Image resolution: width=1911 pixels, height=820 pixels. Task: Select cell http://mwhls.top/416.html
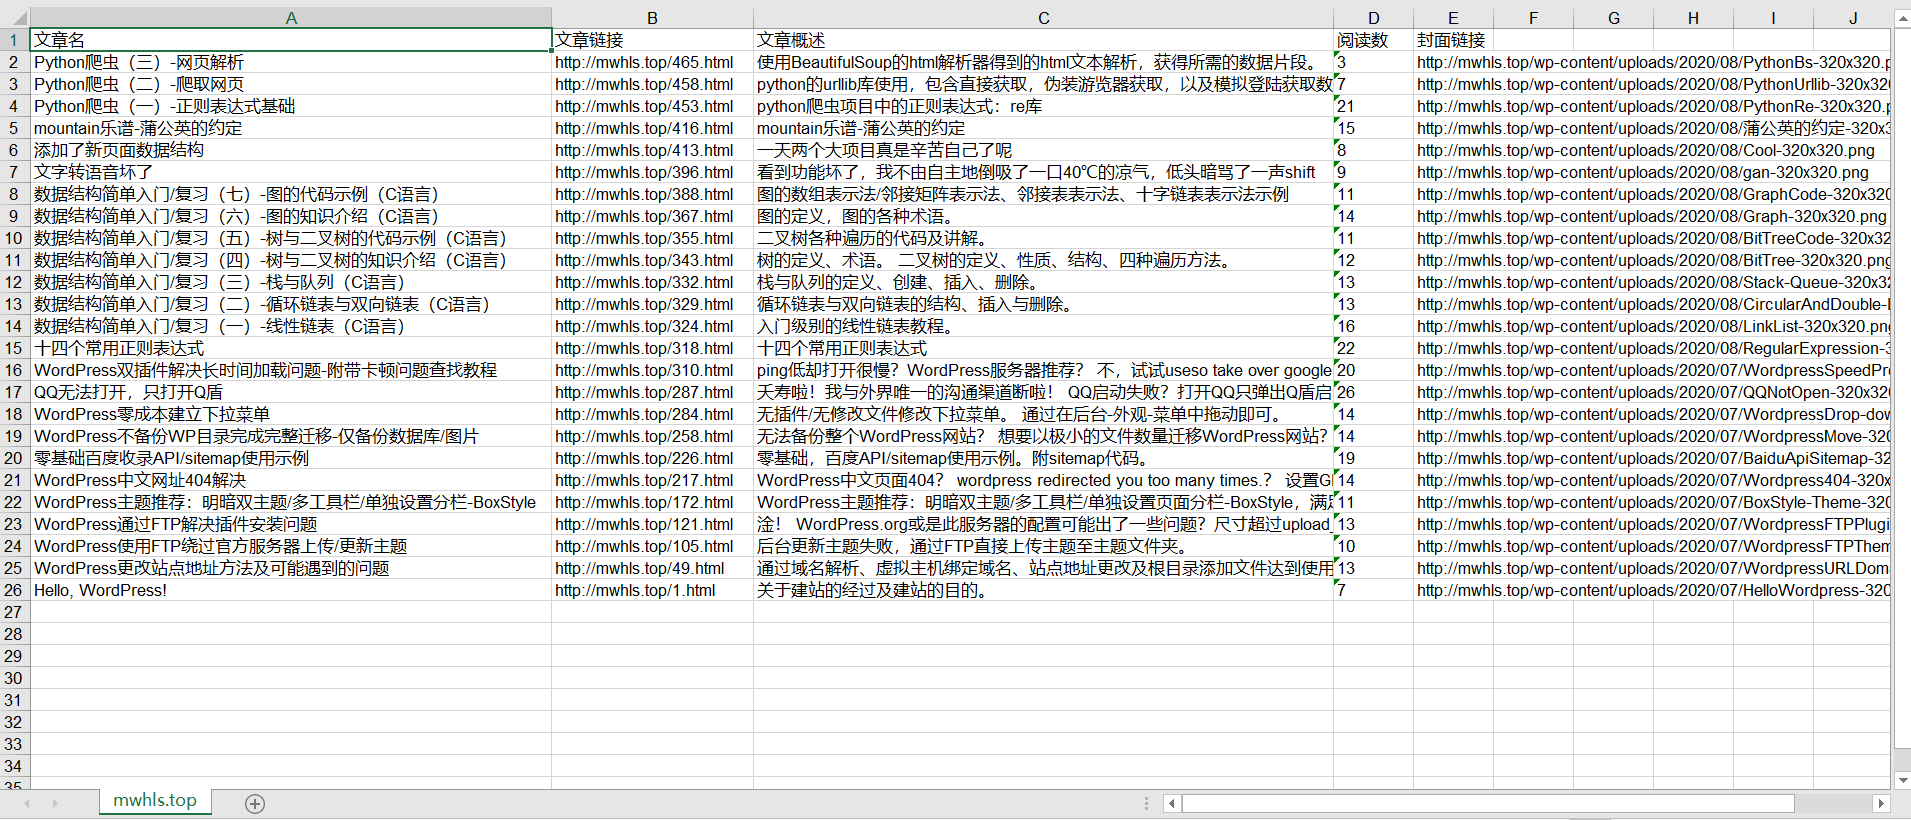652,128
